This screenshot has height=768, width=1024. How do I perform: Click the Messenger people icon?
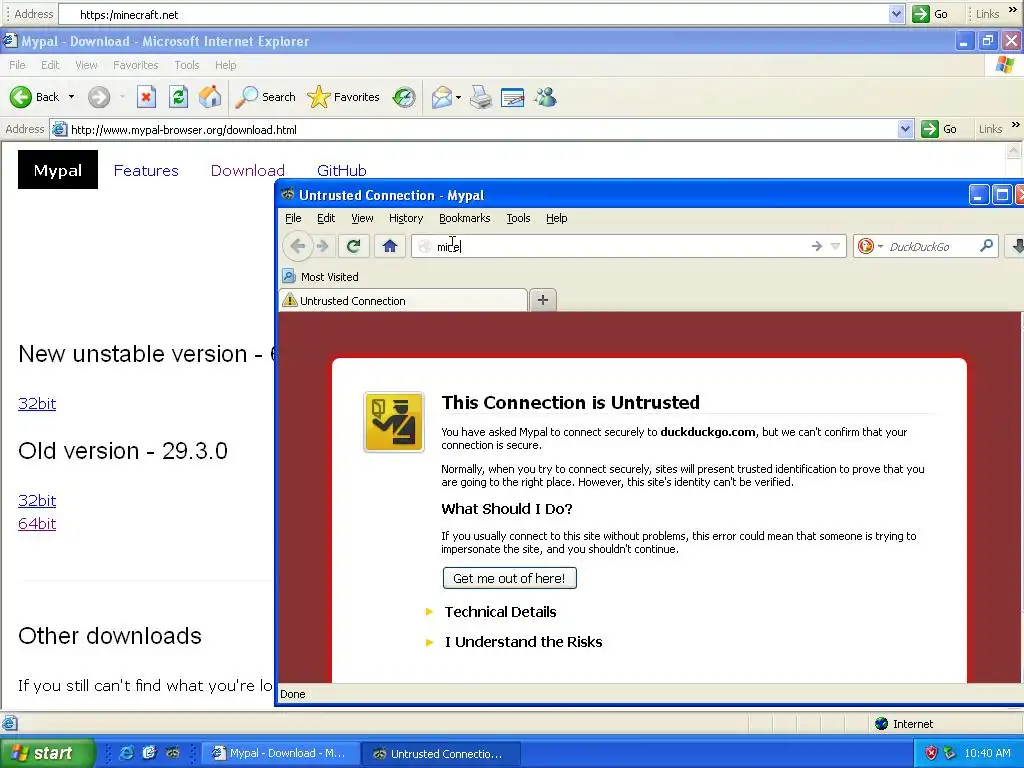pyautogui.click(x=545, y=97)
